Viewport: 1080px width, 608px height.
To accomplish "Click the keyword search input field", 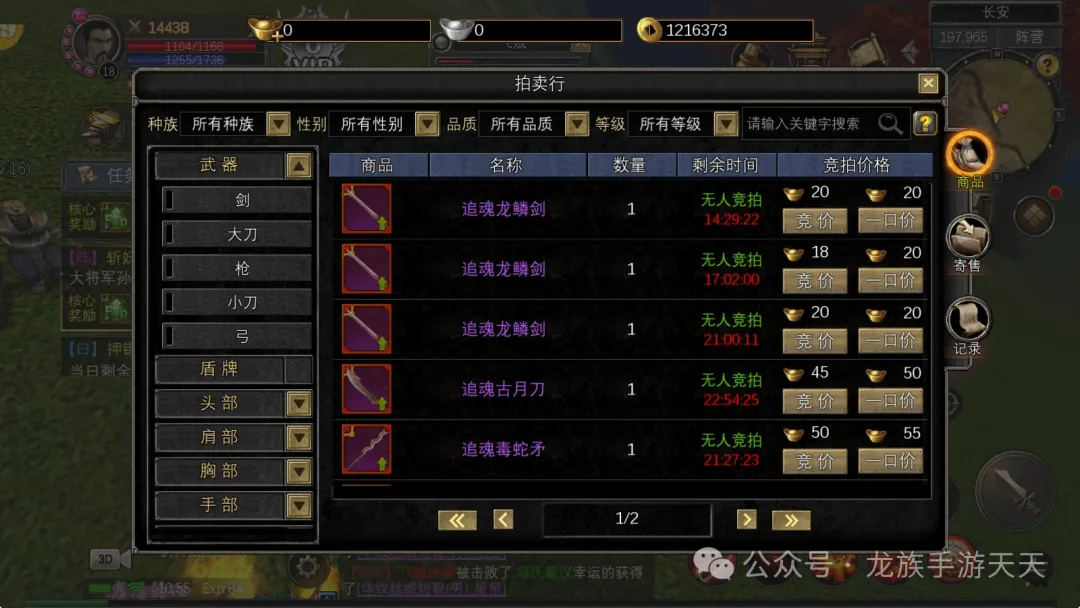I will [809, 124].
